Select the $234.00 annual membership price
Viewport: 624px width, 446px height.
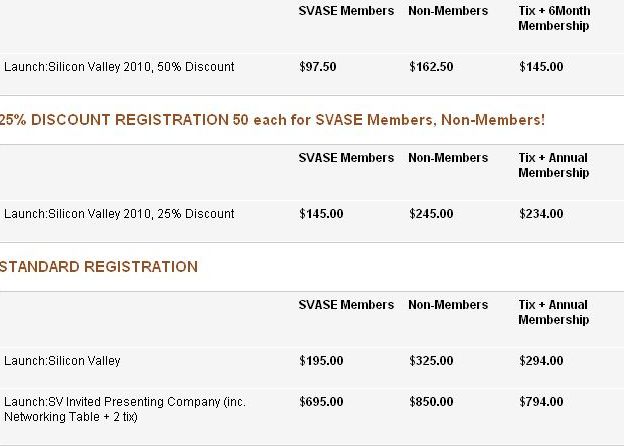[x=541, y=214]
